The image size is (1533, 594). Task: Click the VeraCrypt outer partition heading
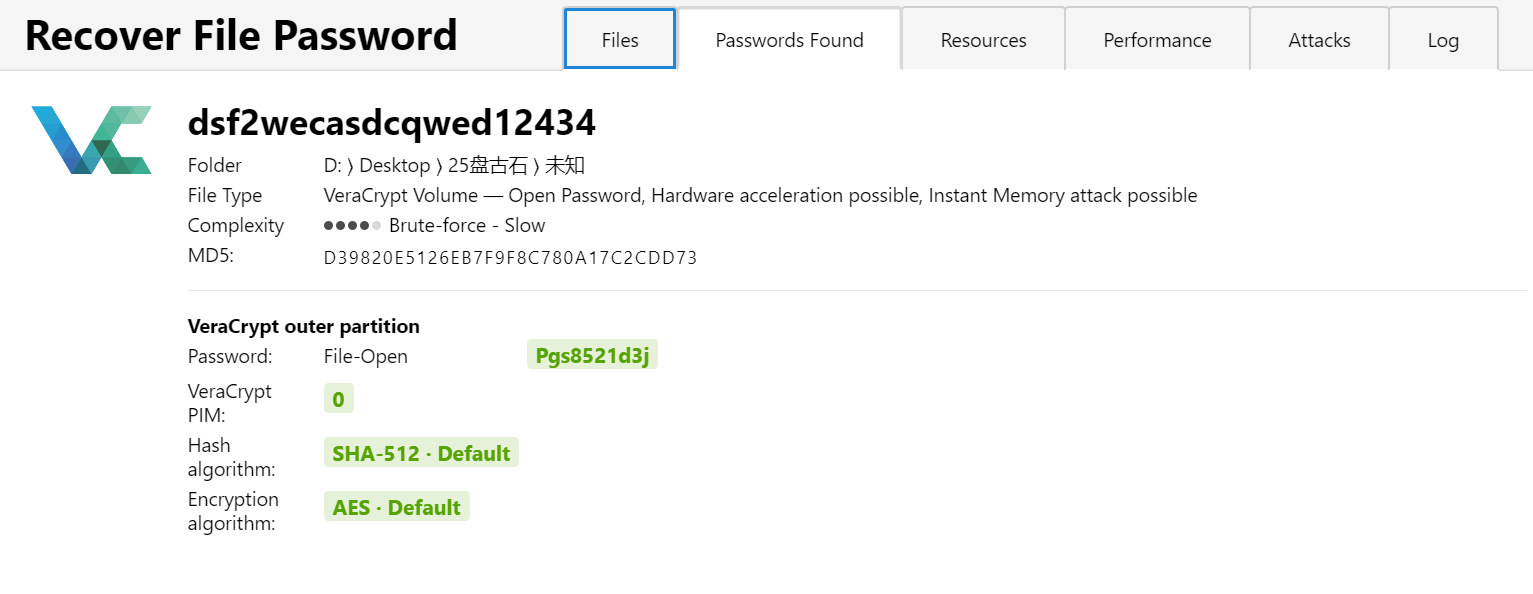[x=303, y=326]
